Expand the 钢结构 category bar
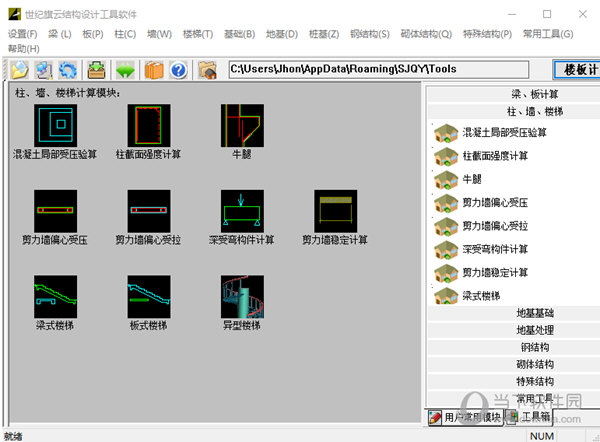600x442 pixels. point(512,347)
